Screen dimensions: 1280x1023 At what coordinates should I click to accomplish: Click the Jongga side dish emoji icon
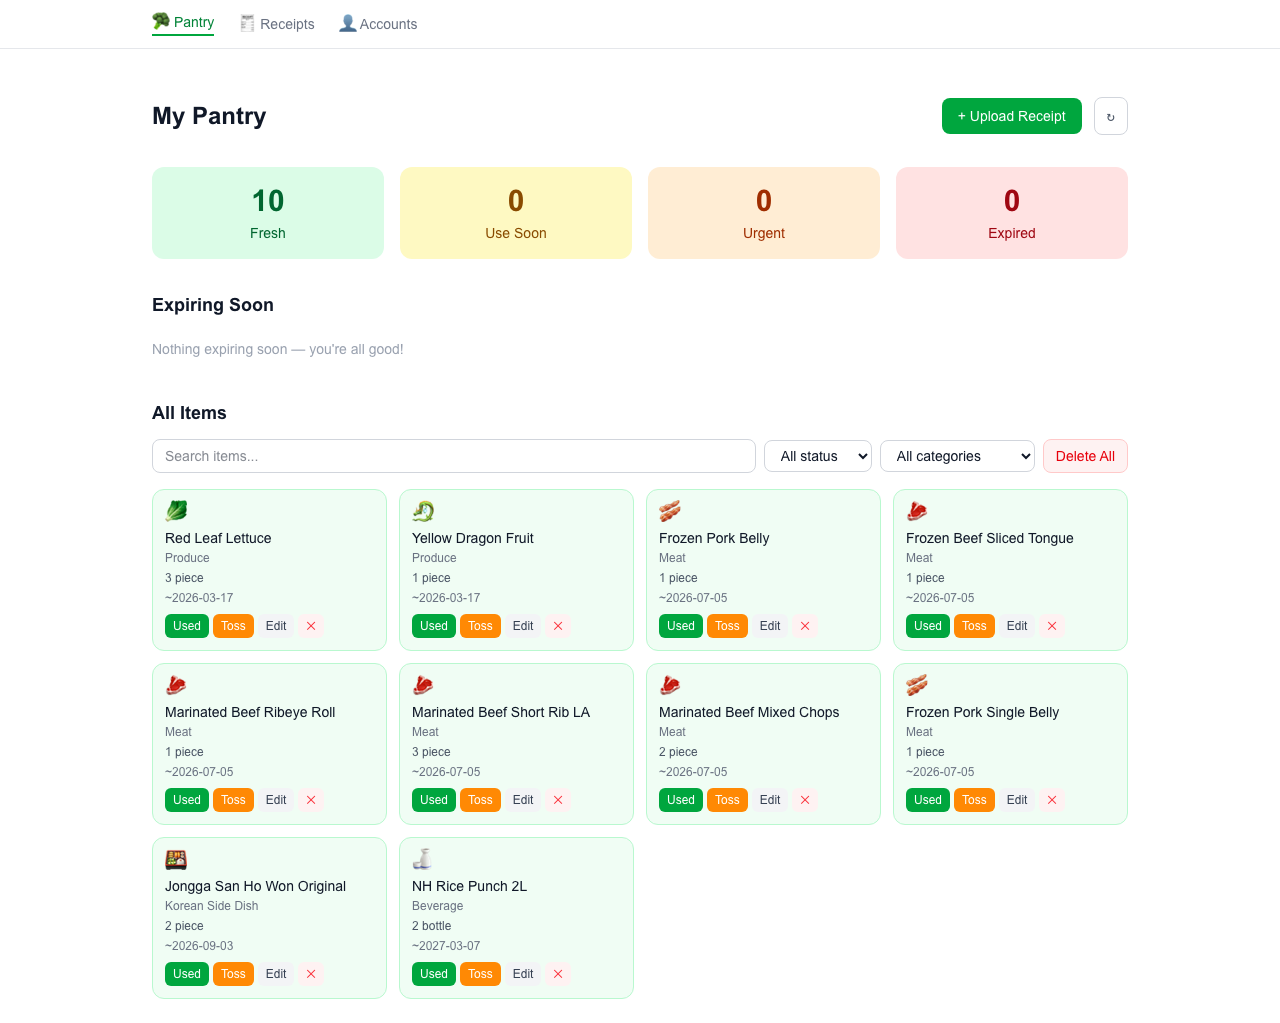click(x=176, y=858)
